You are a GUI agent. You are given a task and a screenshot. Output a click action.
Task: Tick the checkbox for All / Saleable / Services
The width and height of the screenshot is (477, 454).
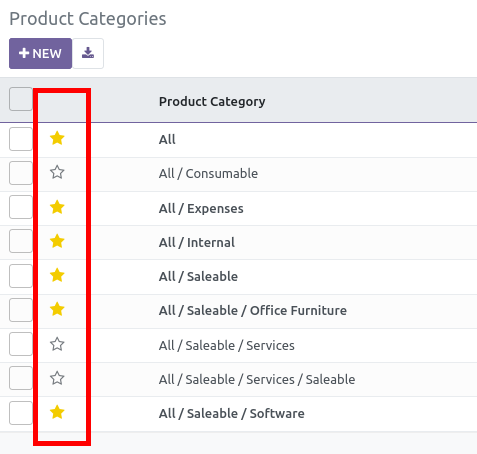click(21, 344)
